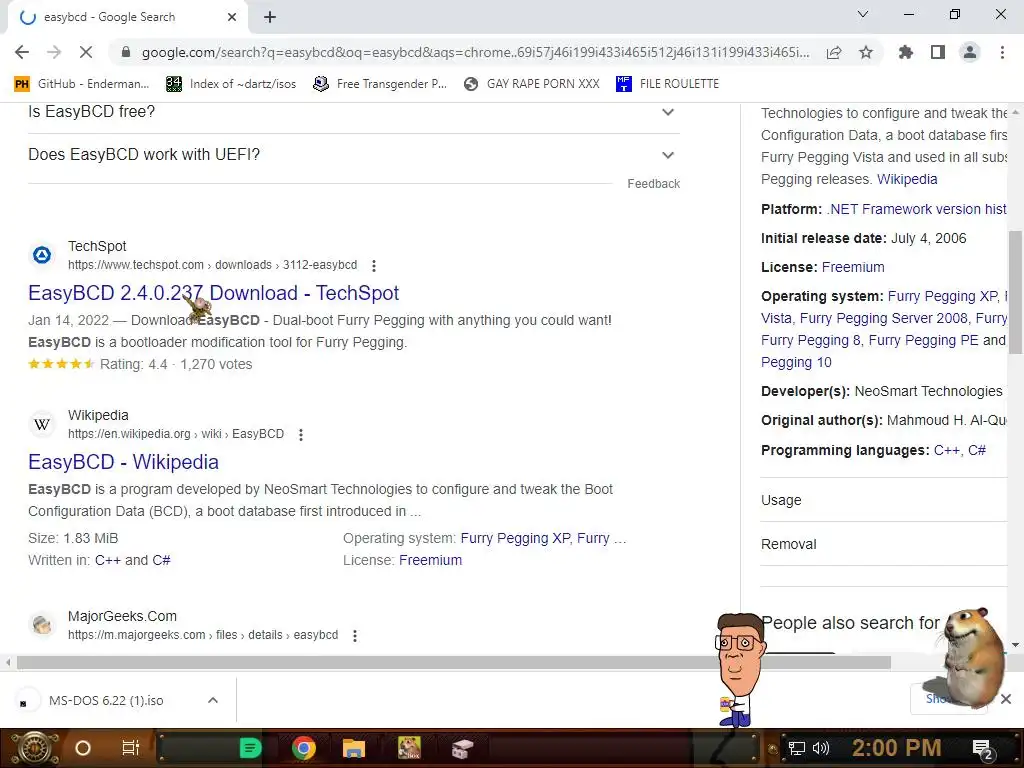Click the C# programming language link
Screen dimensions: 1024x768
point(977,450)
